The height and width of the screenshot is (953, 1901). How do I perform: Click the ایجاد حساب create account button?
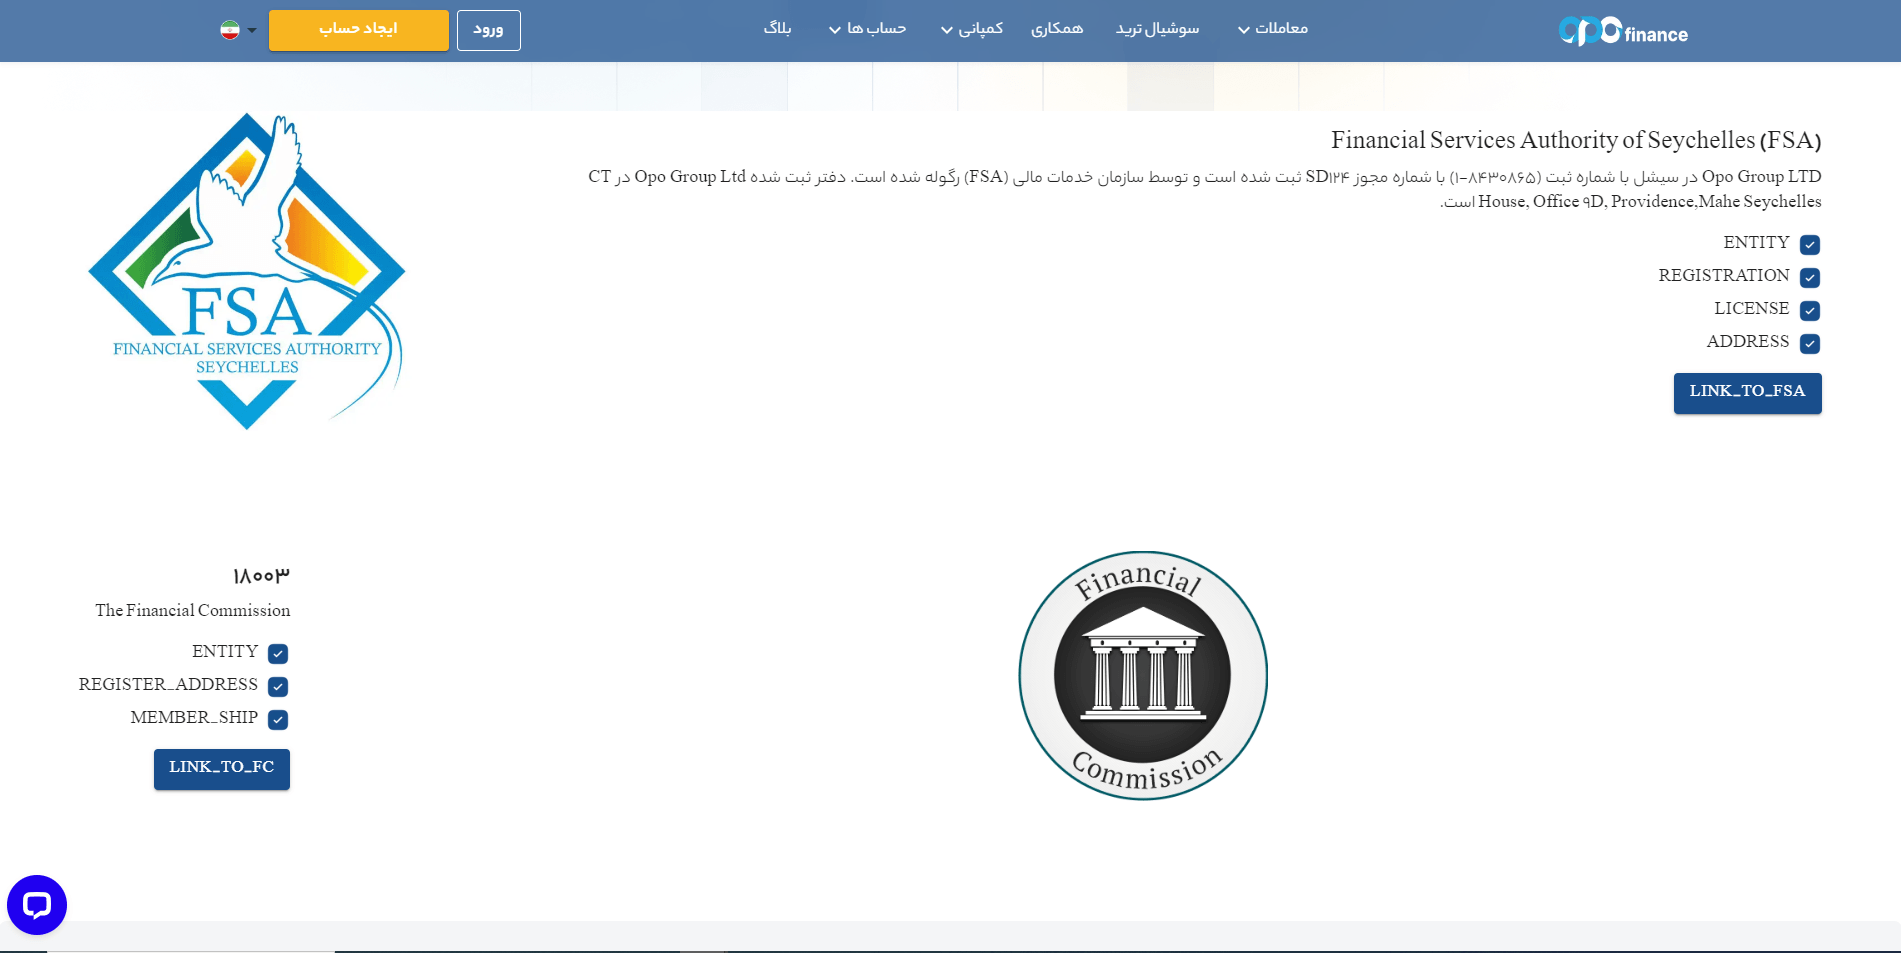coord(358,30)
